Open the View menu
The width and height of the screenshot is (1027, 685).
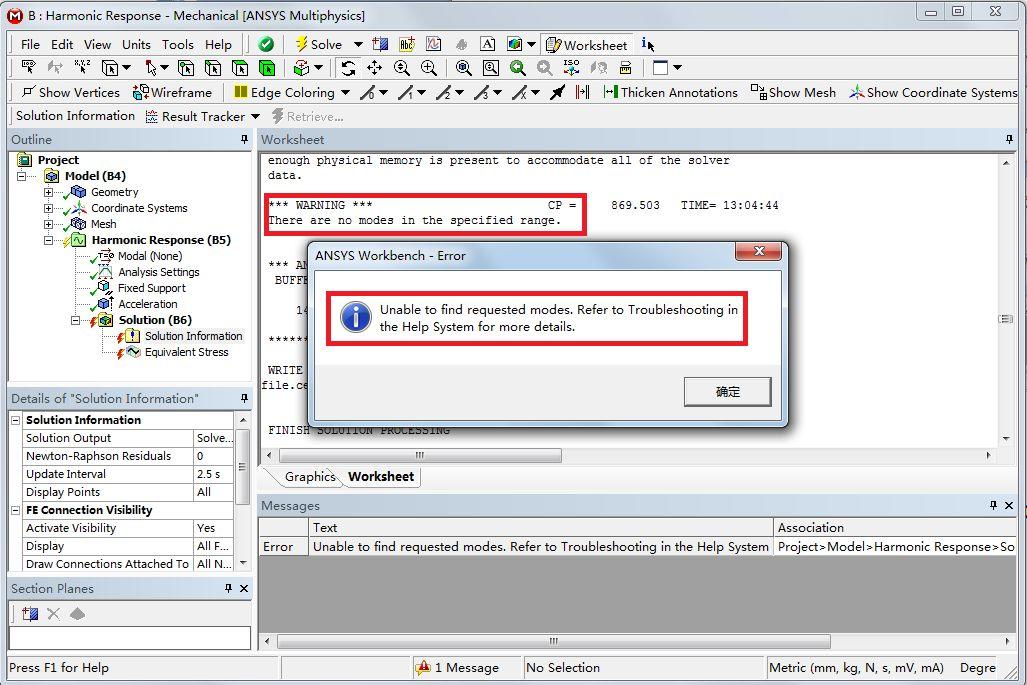pyautogui.click(x=97, y=45)
